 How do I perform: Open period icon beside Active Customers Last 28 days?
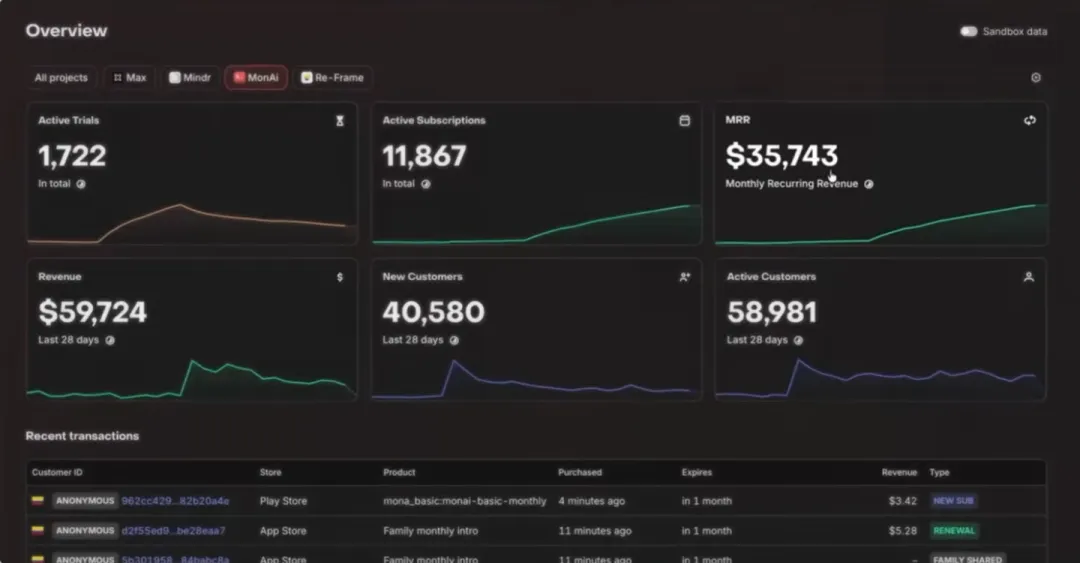pos(798,340)
